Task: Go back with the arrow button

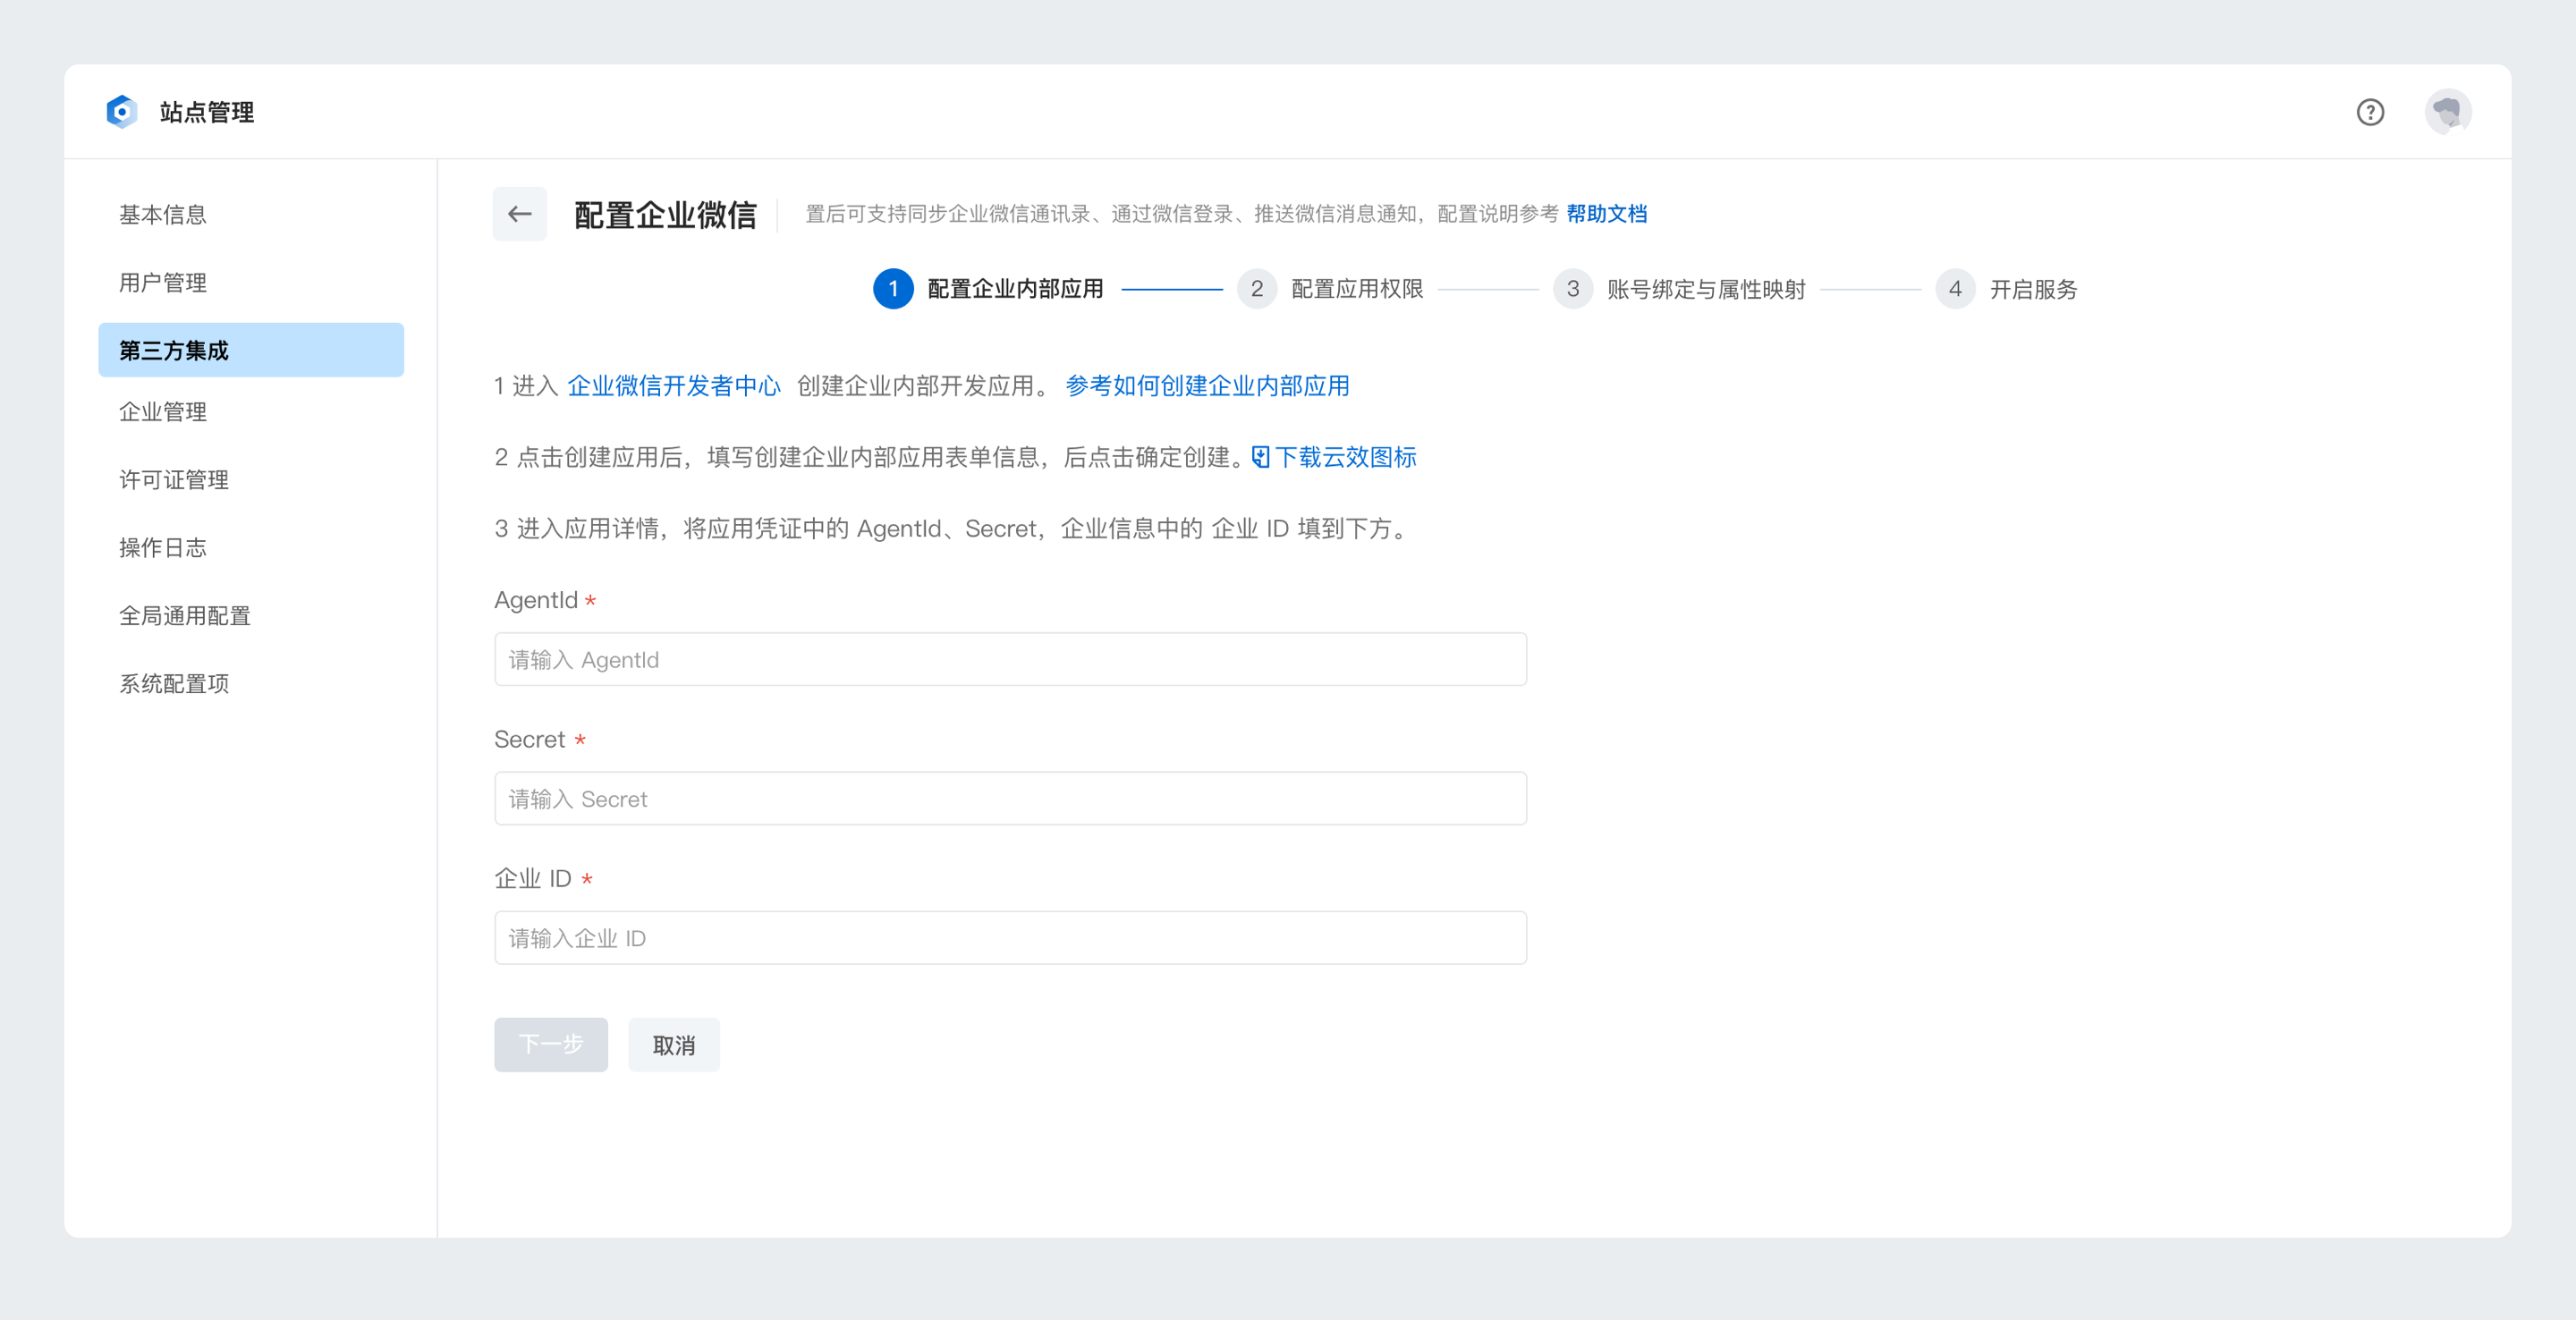Action: [x=519, y=214]
